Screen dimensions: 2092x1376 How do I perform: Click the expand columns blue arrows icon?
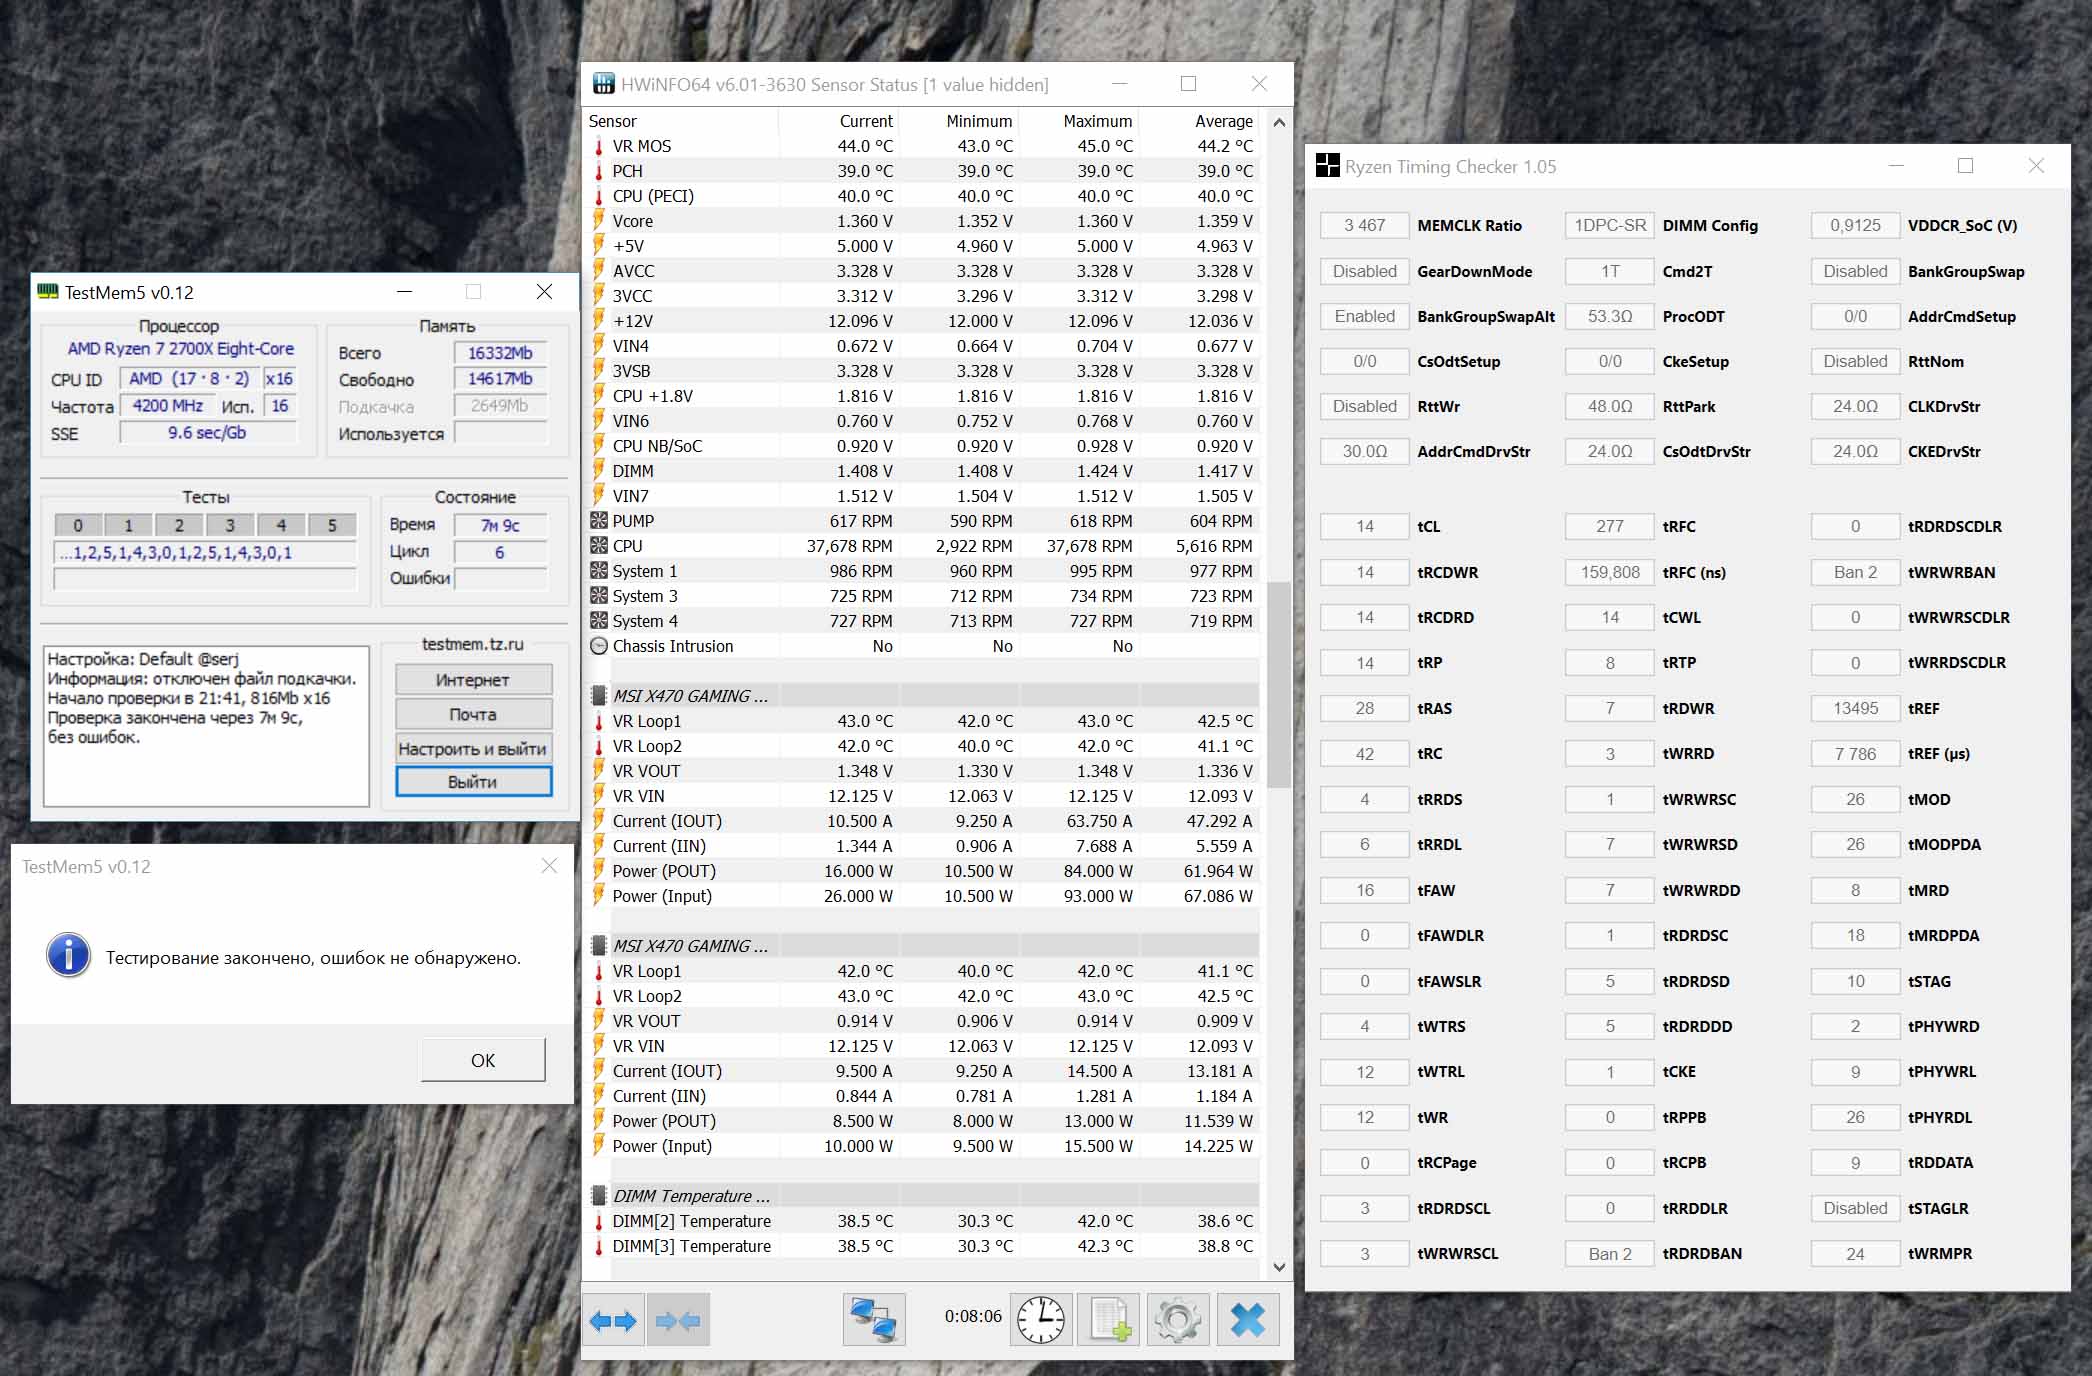coord(613,1321)
